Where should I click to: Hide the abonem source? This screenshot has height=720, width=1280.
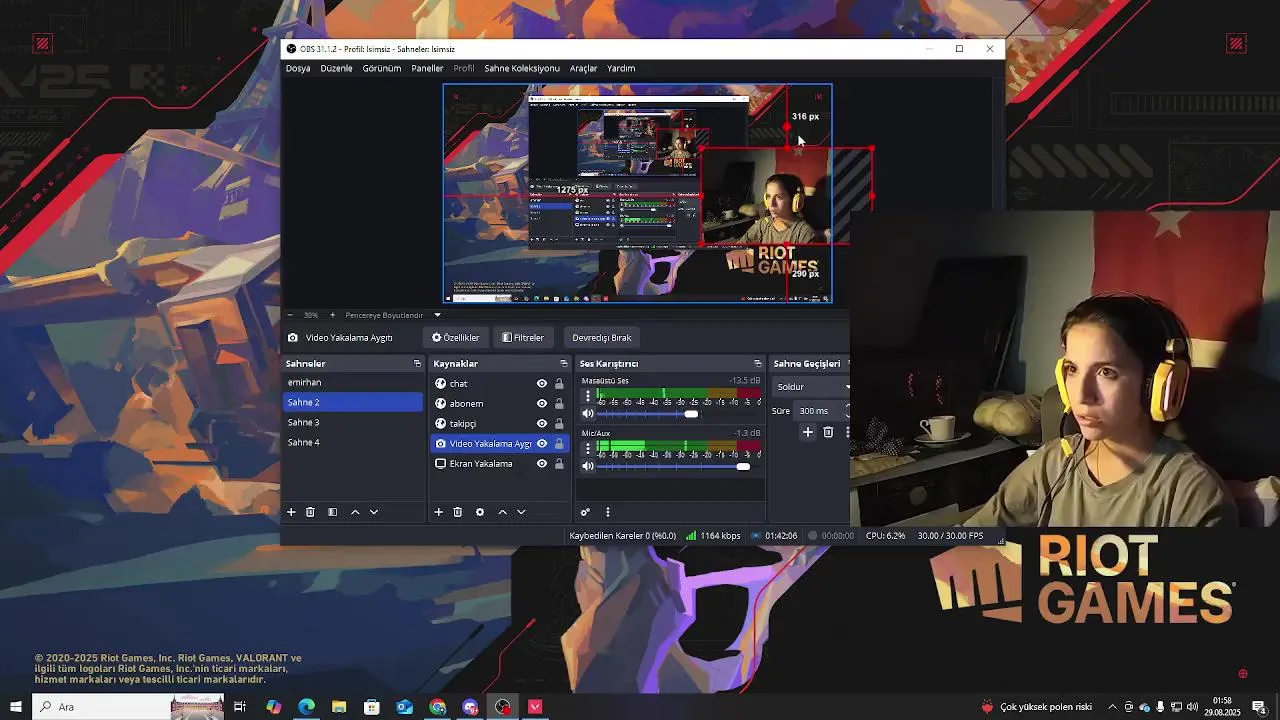542,404
